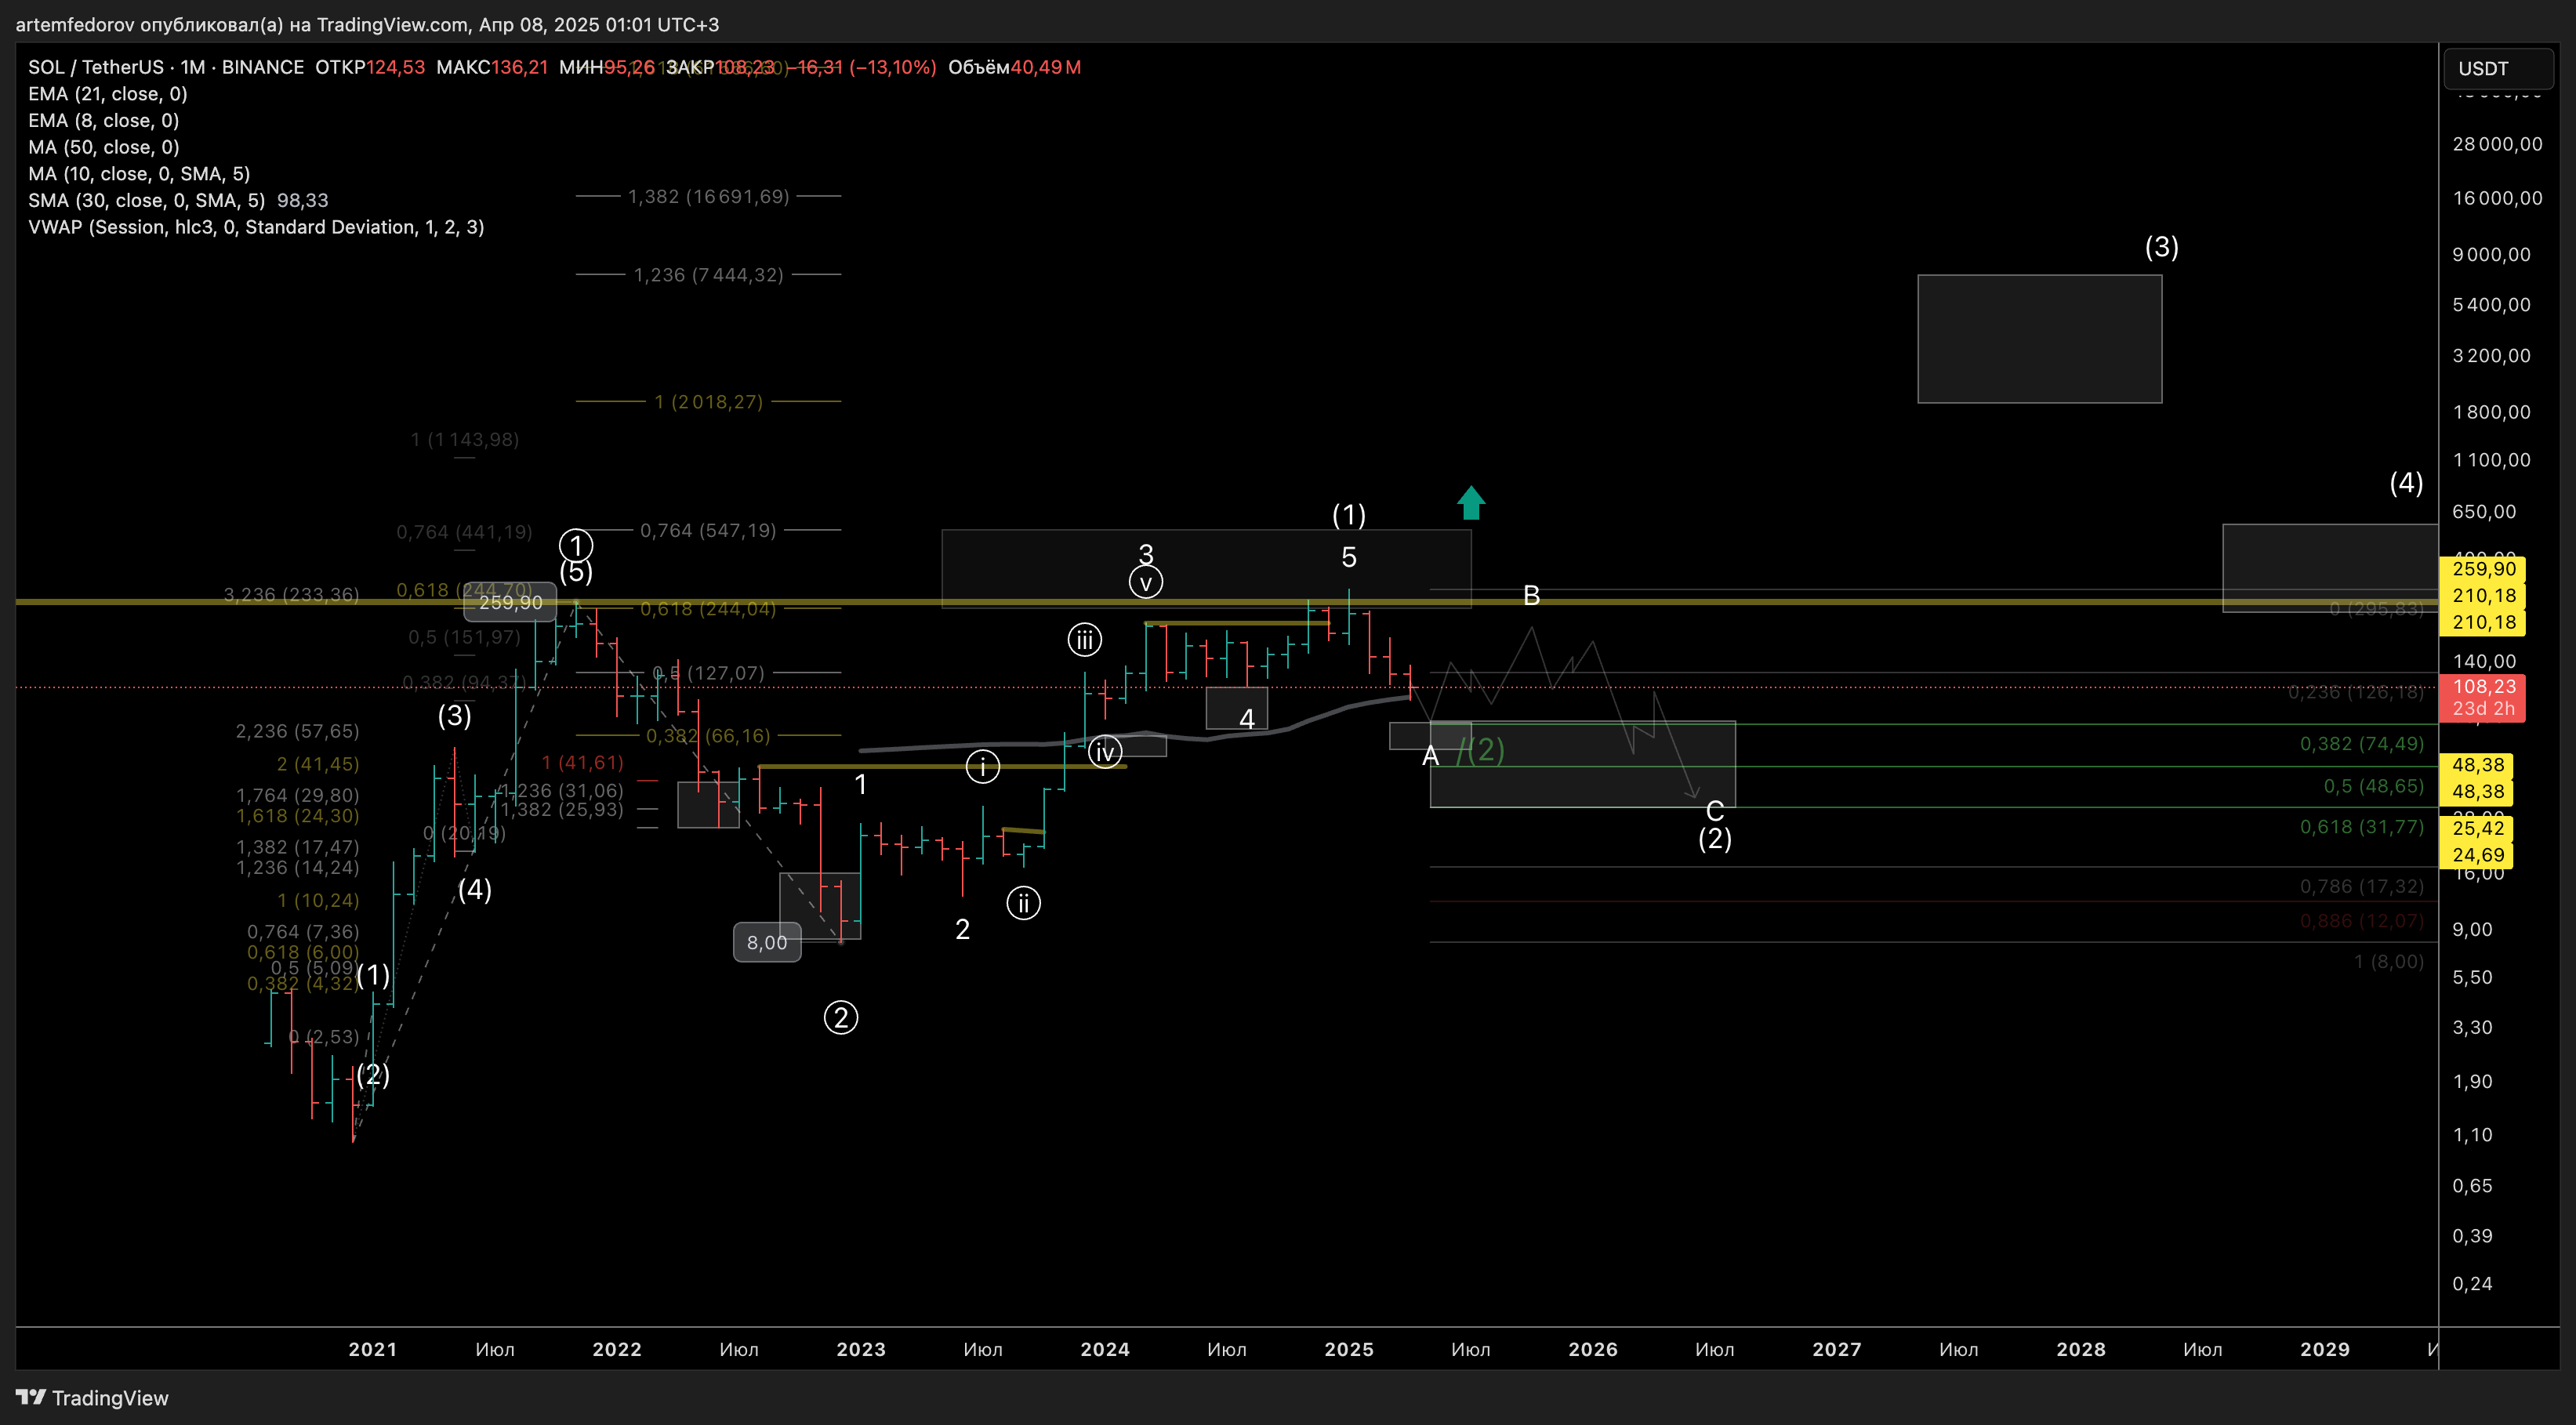Viewport: 2576px width, 1425px height.
Task: Click 2029 on the time axis
Action: coord(2325,1350)
